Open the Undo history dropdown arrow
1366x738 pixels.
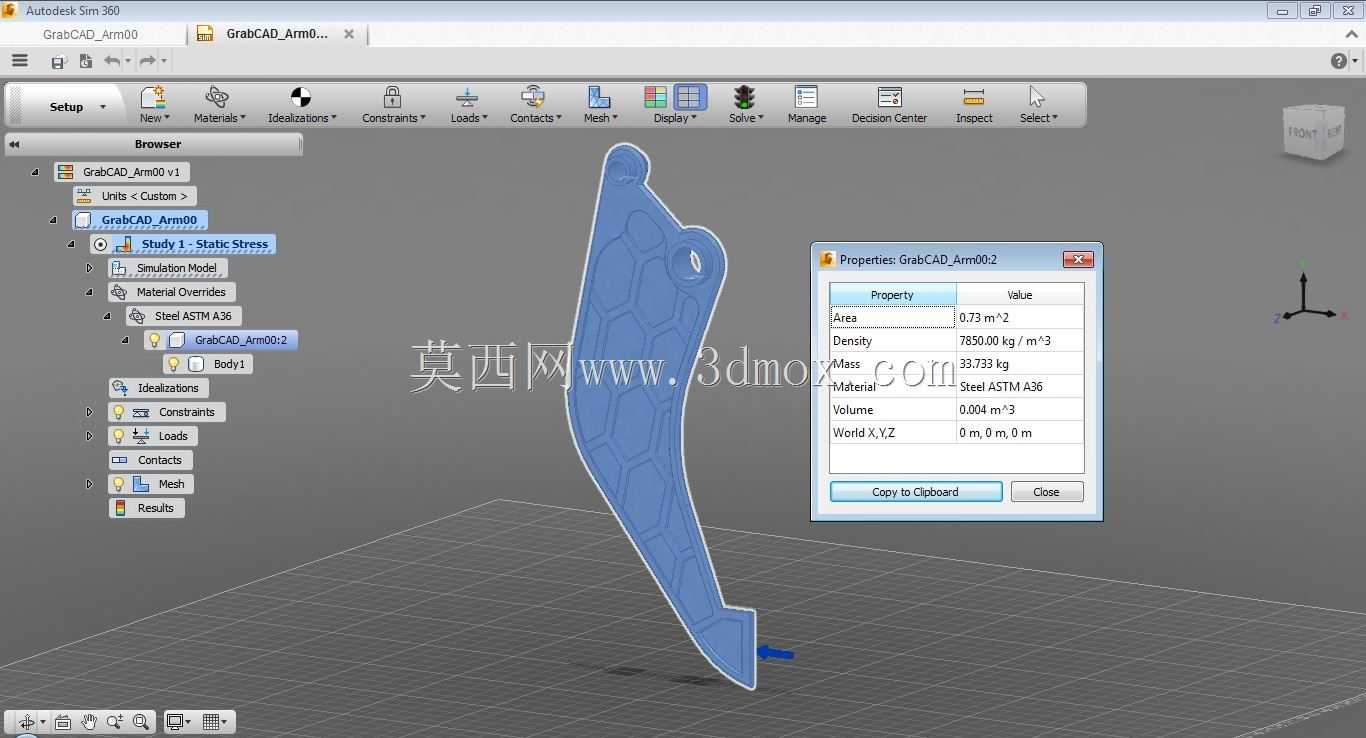coord(128,62)
